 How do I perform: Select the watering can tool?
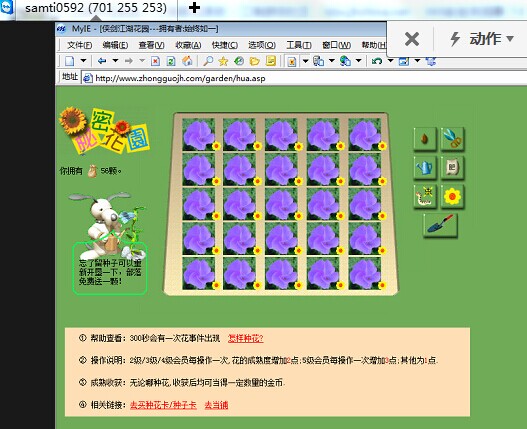pyautogui.click(x=425, y=167)
